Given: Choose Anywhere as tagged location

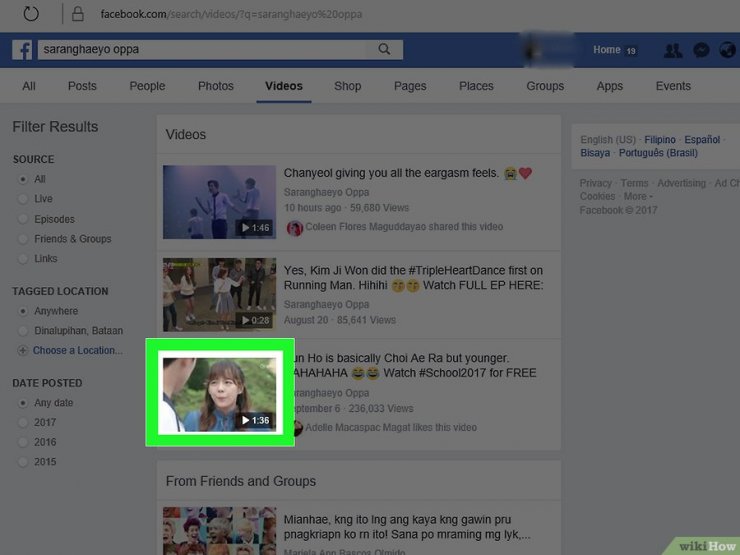Looking at the screenshot, I should [23, 311].
